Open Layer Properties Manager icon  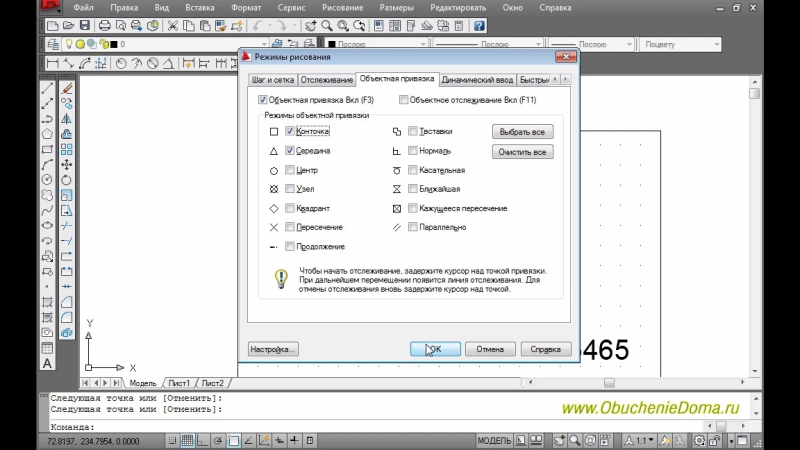(53, 44)
